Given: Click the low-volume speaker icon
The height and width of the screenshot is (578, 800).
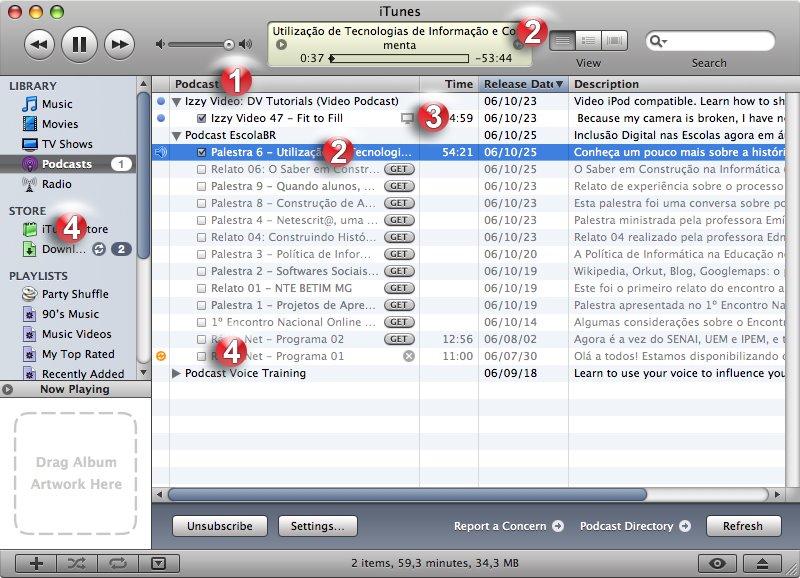Looking at the screenshot, I should 160,44.
